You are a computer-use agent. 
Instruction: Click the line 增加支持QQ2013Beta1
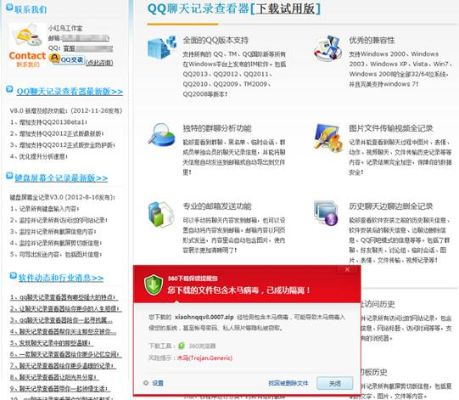pos(49,122)
